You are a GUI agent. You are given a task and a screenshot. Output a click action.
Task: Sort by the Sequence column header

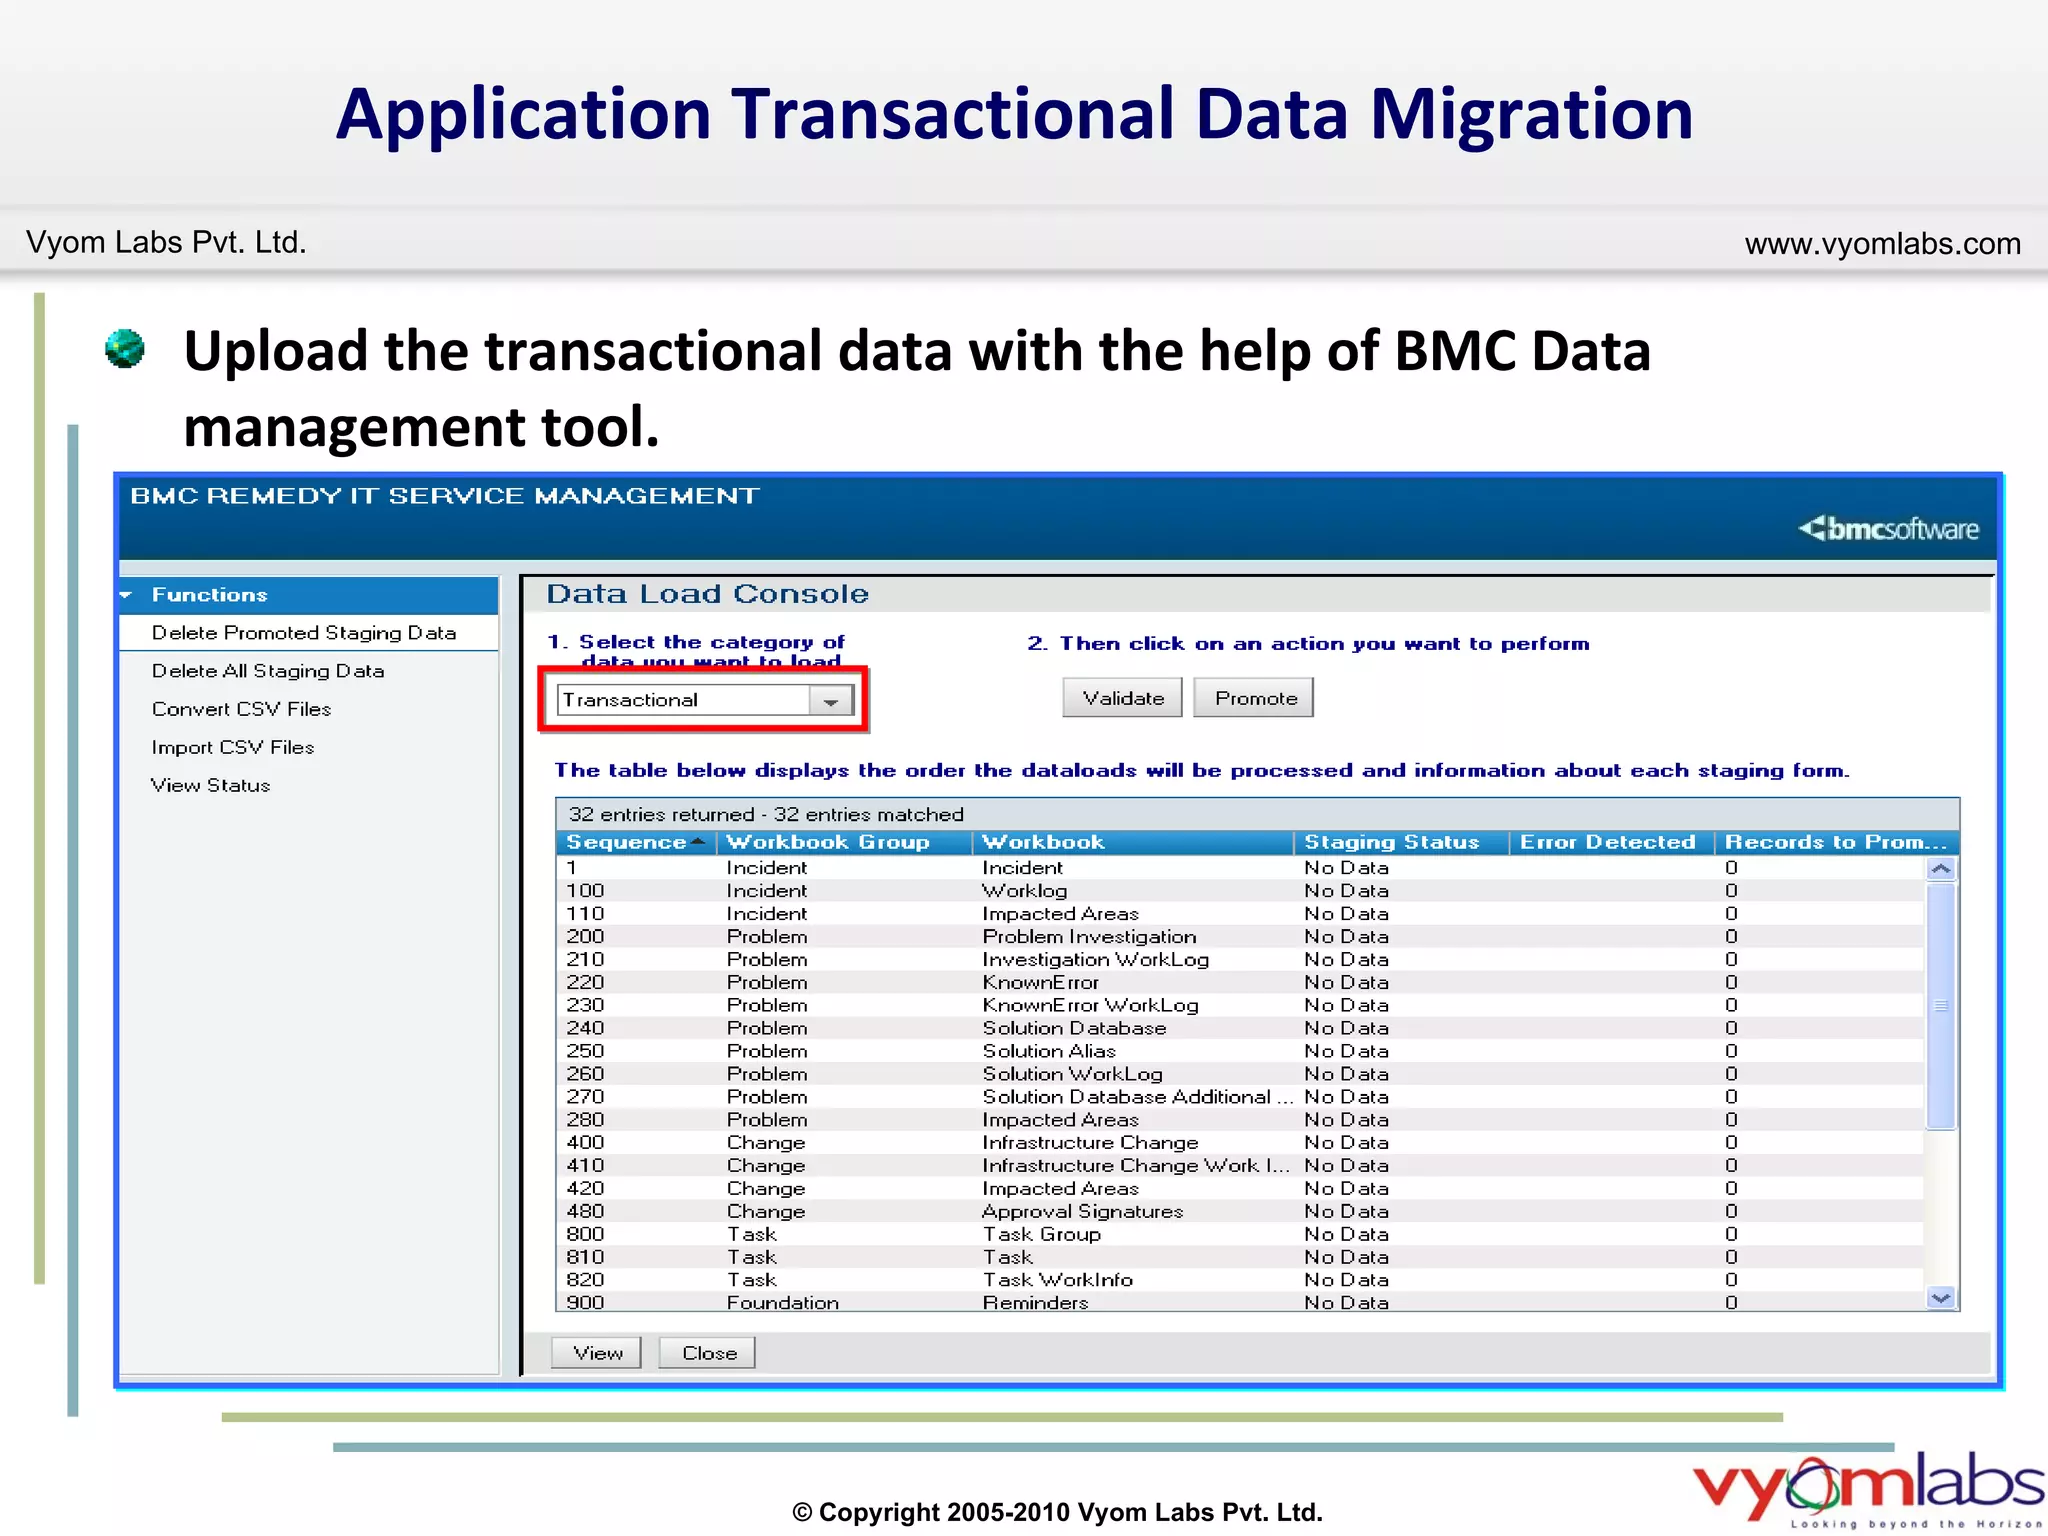click(636, 842)
